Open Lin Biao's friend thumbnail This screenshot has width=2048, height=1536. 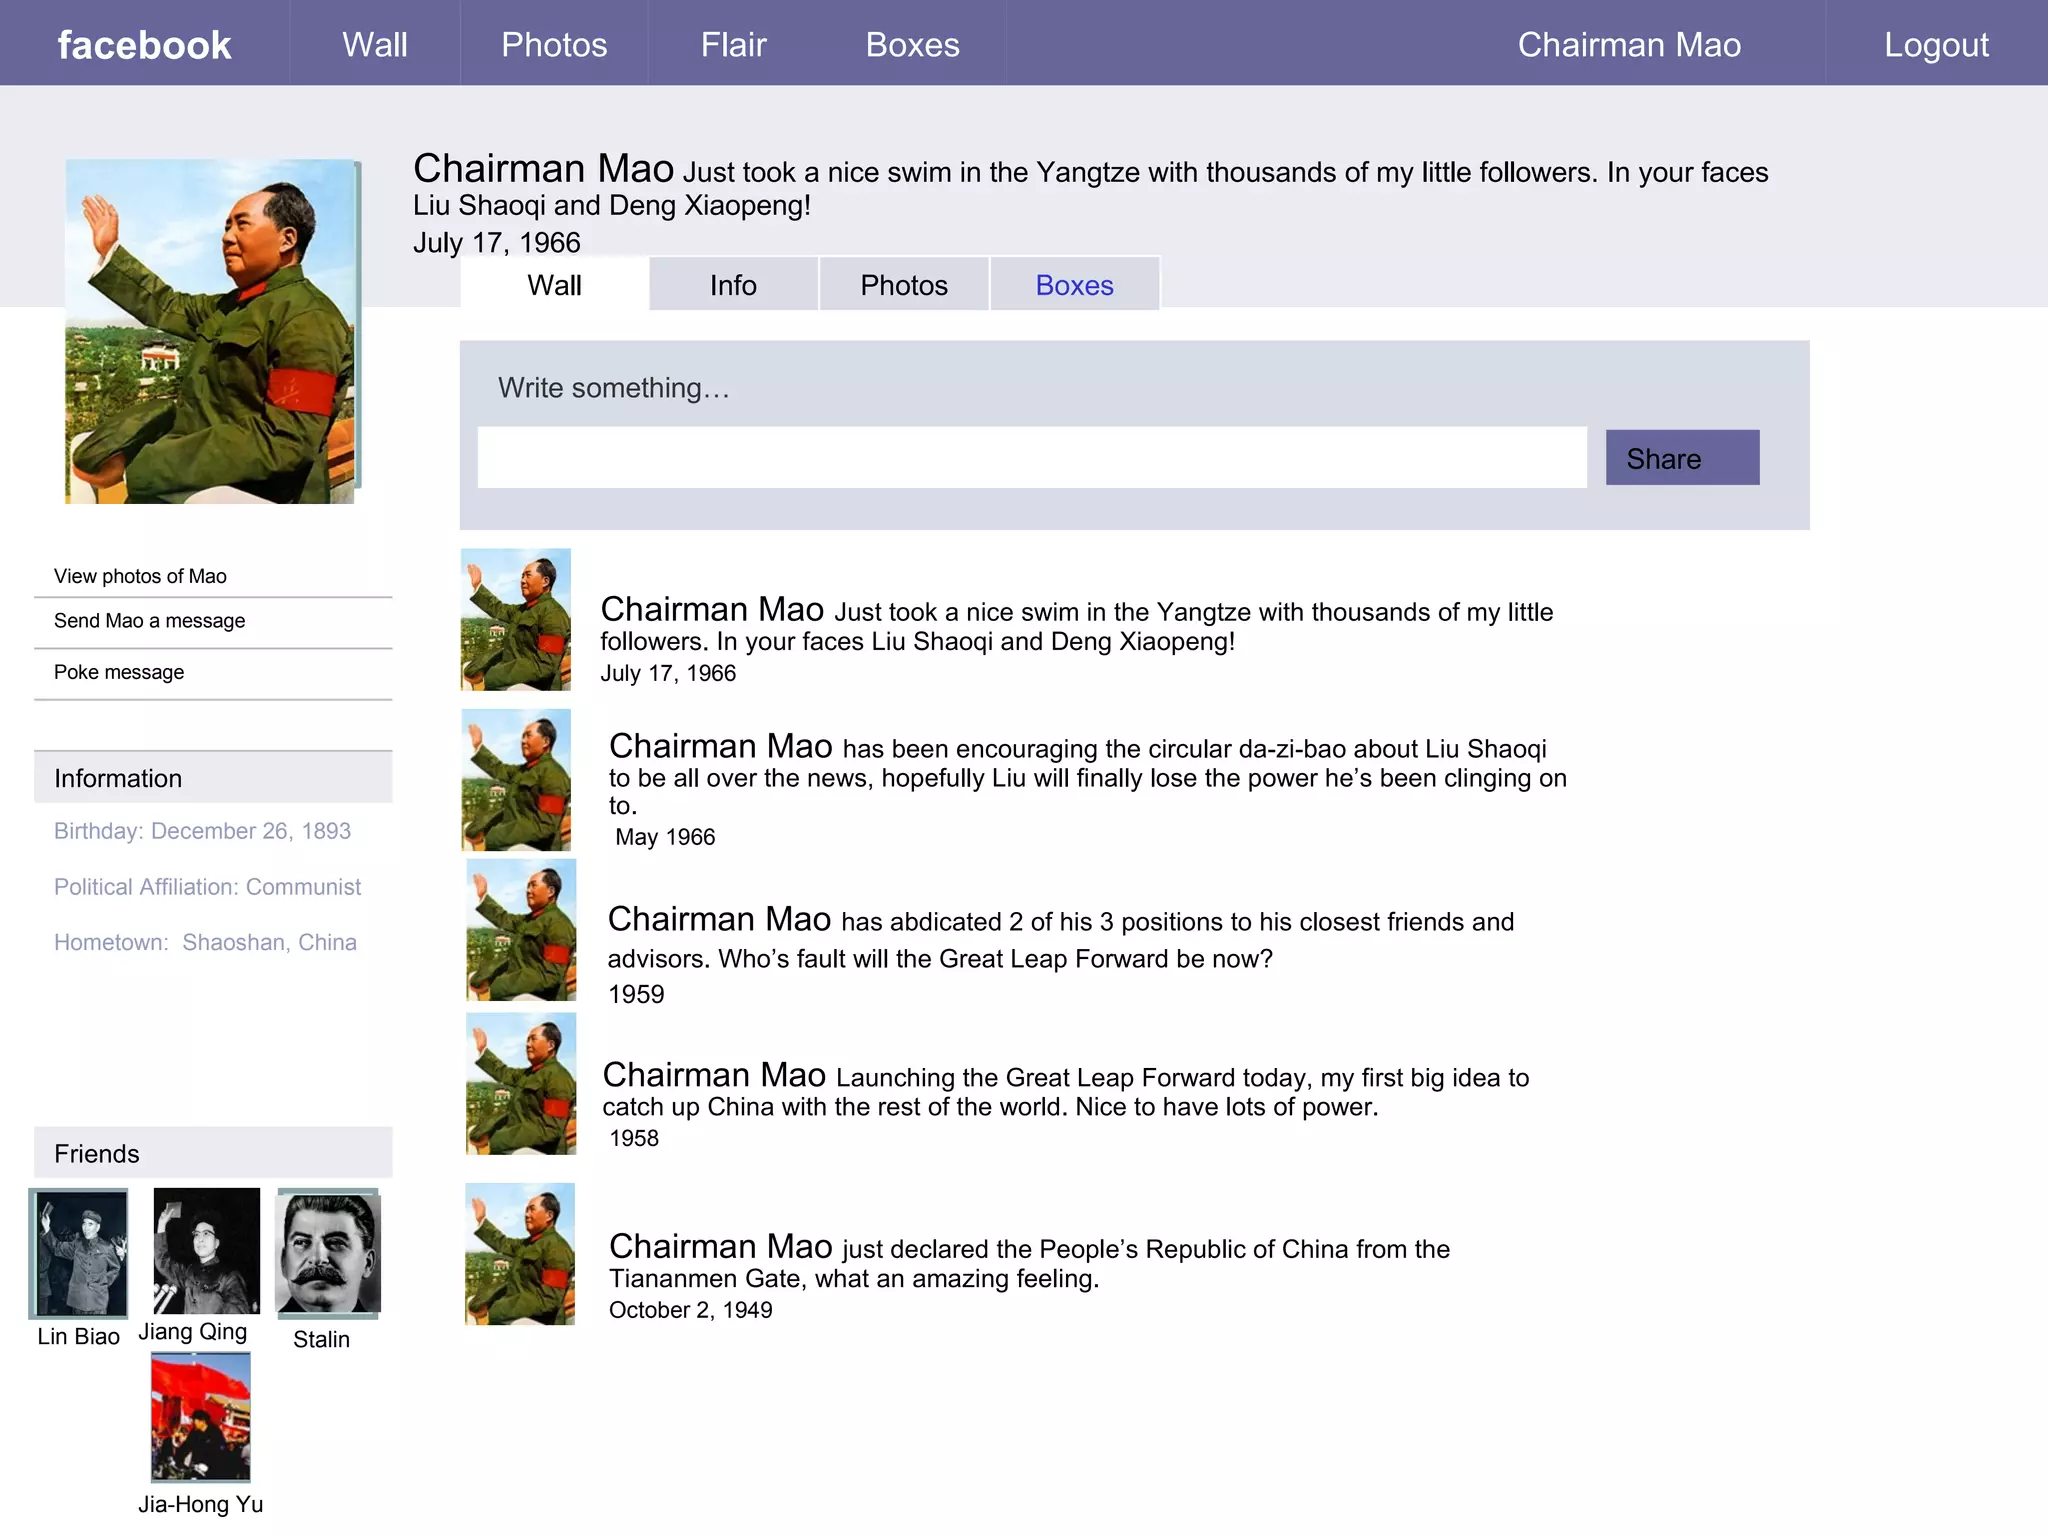[x=79, y=1252]
